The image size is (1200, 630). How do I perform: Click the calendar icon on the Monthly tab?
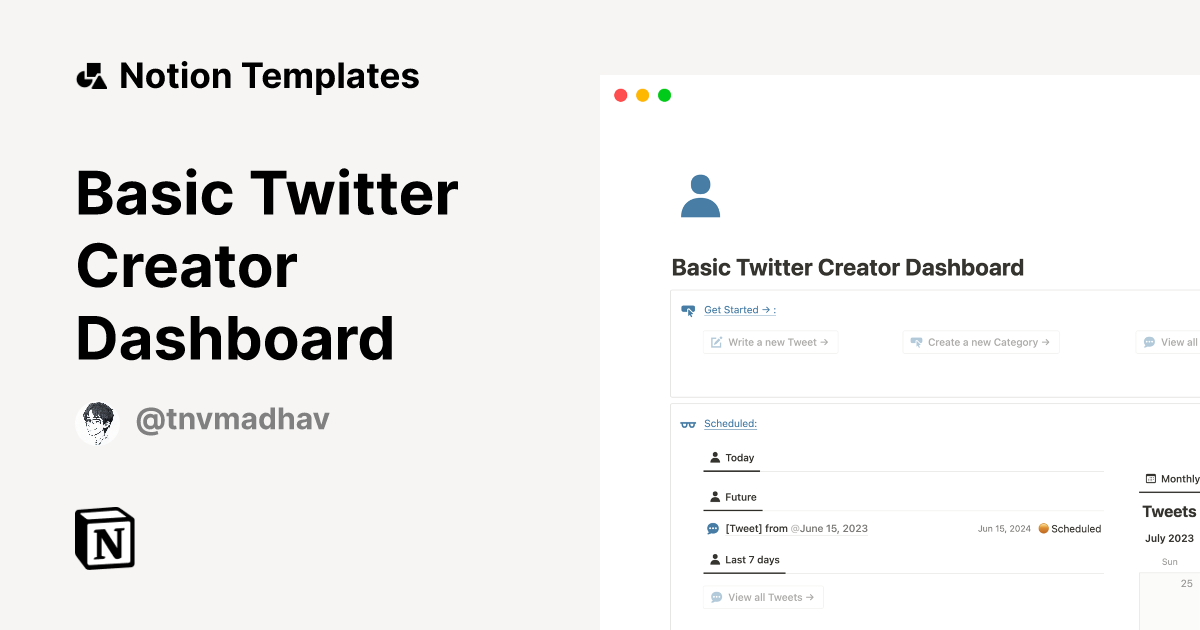coord(1152,478)
